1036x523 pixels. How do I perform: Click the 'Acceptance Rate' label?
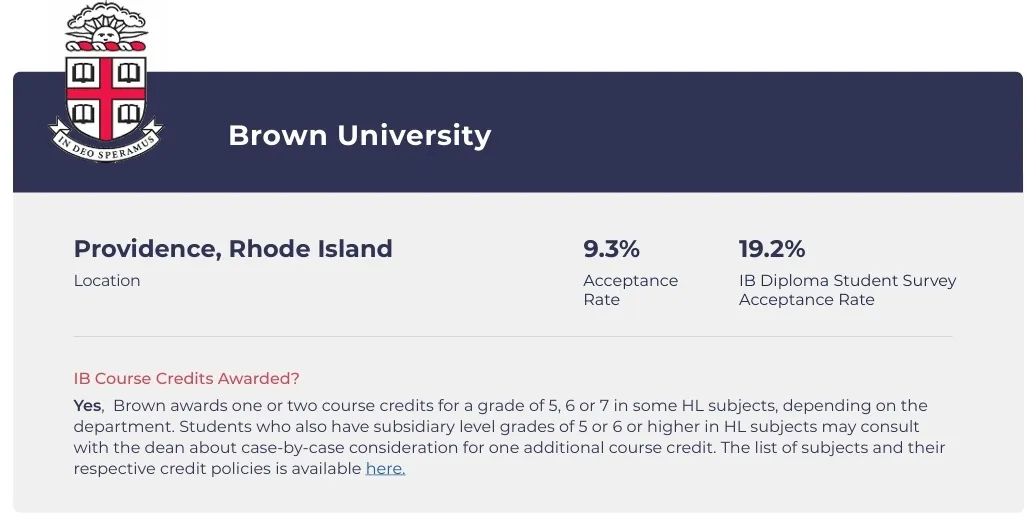pos(630,290)
